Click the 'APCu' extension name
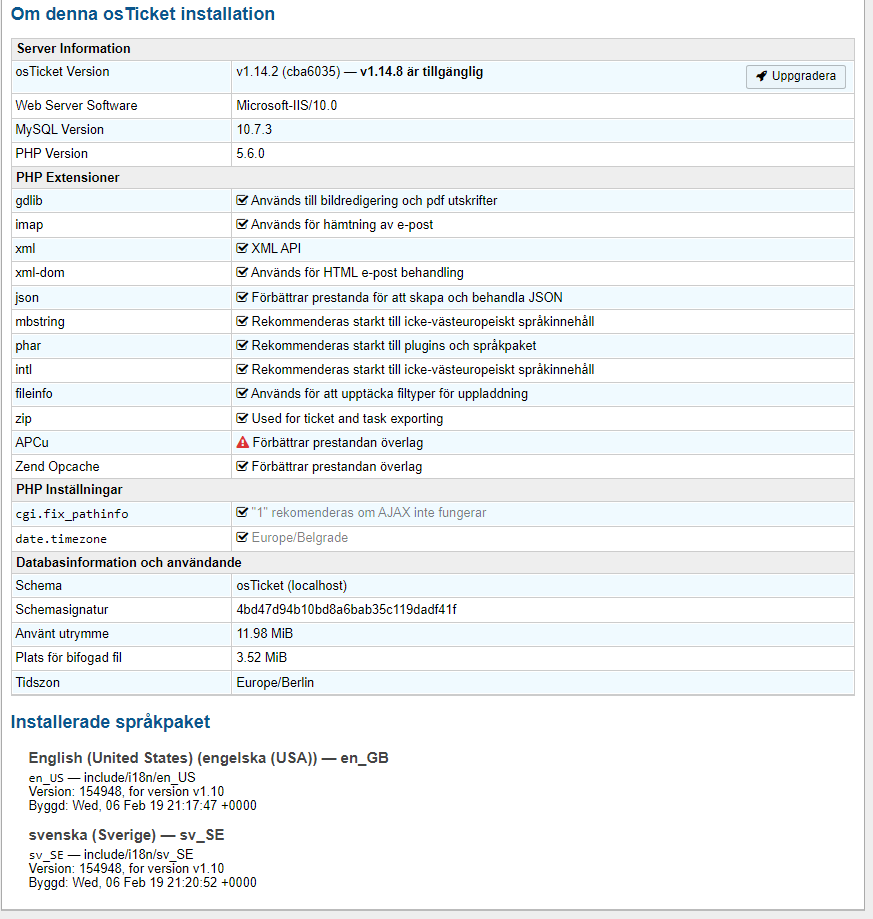This screenshot has width=873, height=919. 32,443
